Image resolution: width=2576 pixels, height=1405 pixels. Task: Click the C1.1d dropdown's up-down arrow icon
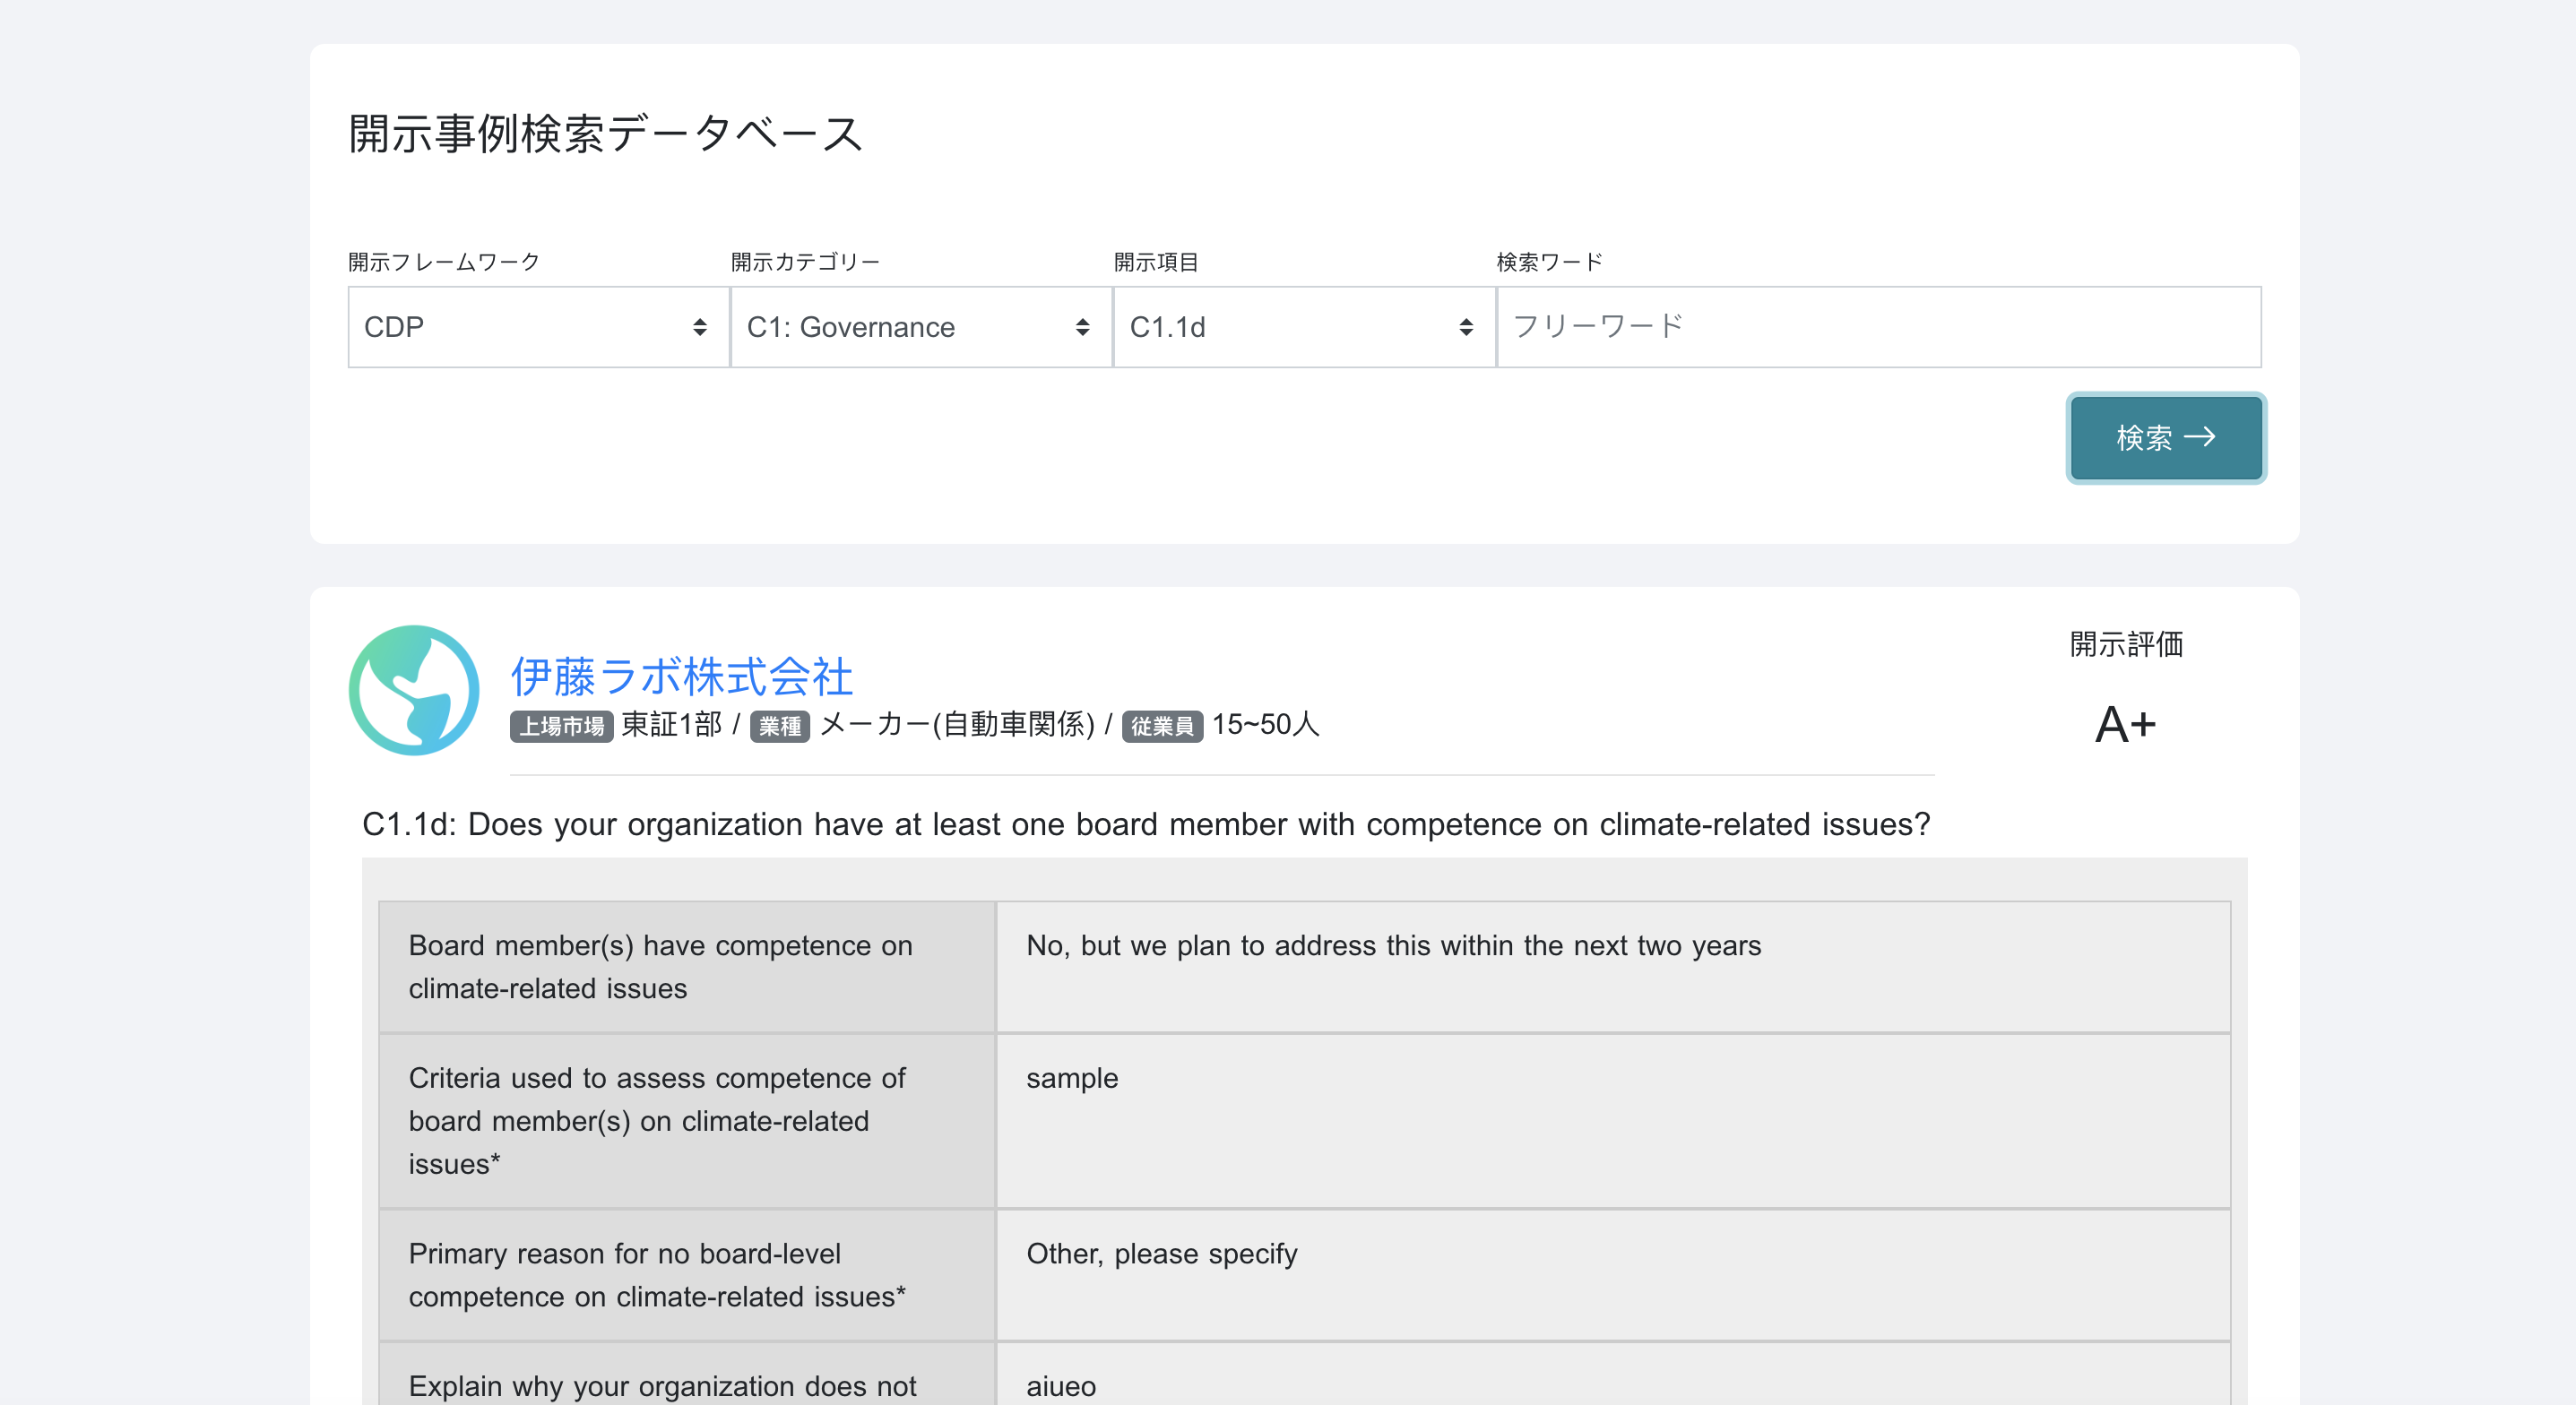[1465, 327]
